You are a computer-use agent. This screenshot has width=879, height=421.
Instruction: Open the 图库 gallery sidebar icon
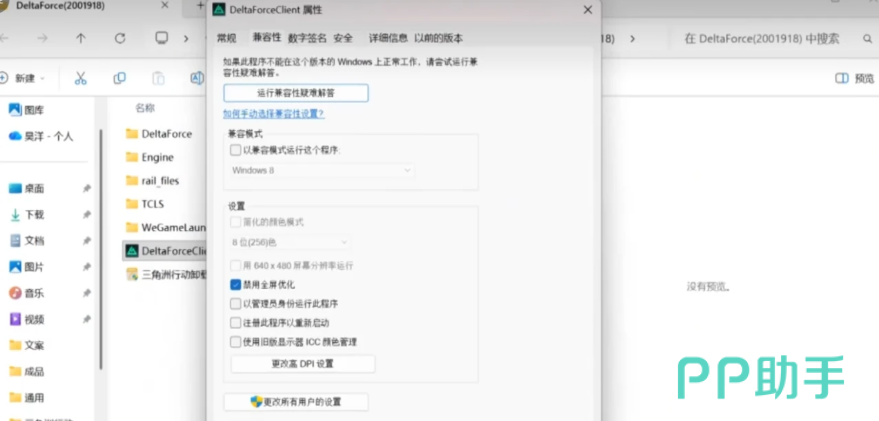tap(15, 110)
